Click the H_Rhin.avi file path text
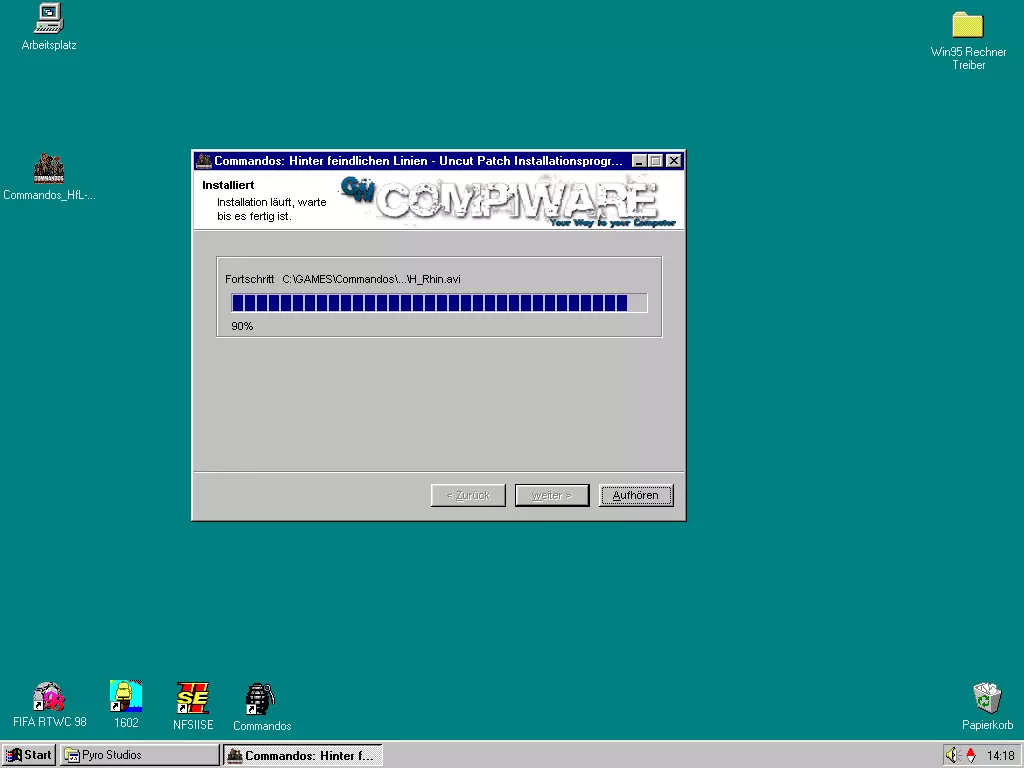 click(x=371, y=279)
